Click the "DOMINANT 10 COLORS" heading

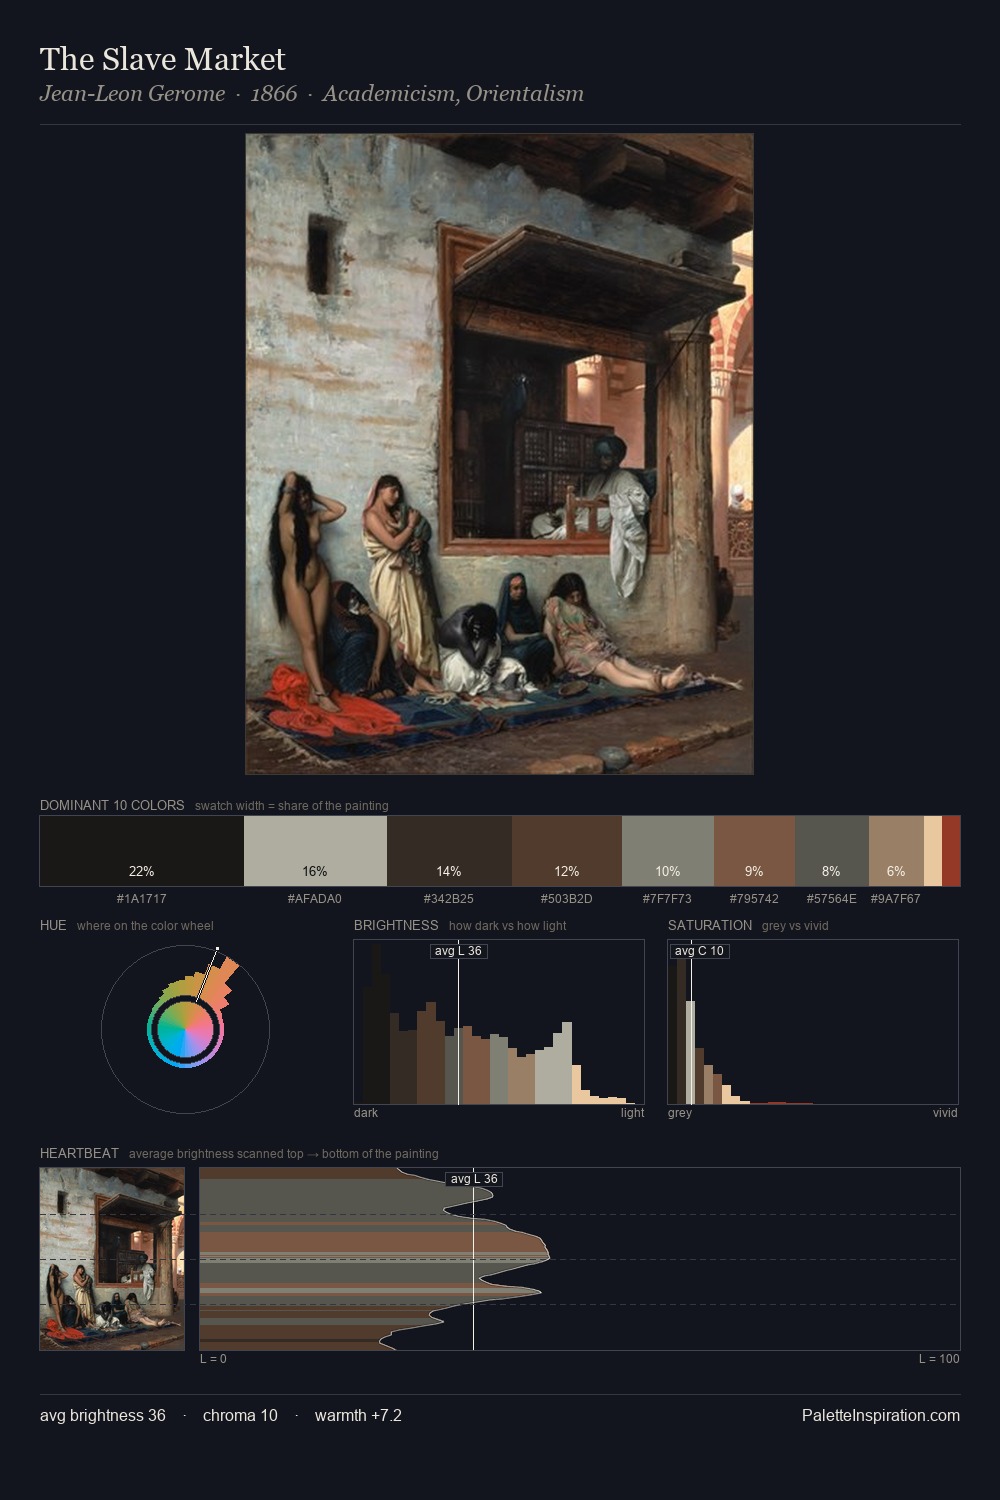point(112,806)
